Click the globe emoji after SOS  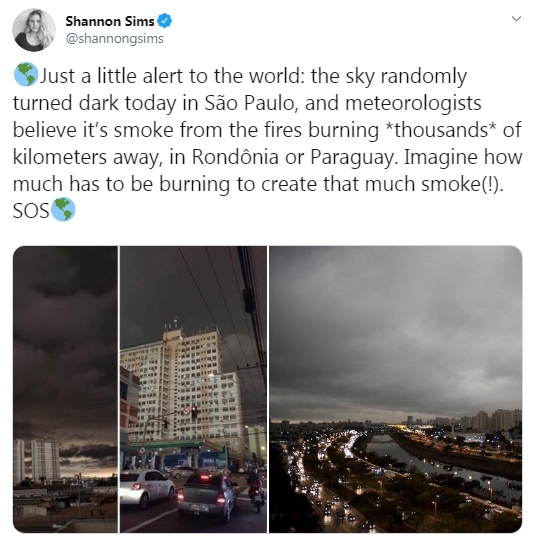(63, 209)
